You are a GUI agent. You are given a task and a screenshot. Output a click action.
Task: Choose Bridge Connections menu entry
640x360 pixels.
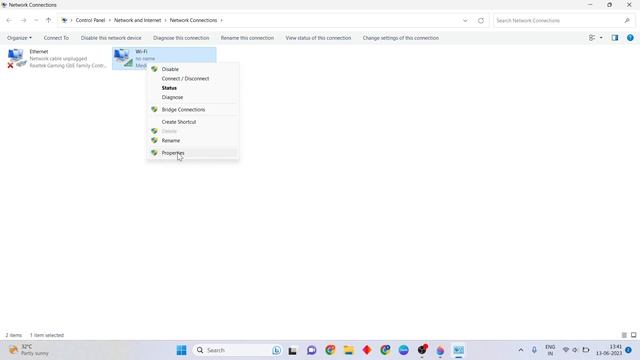pos(193,109)
